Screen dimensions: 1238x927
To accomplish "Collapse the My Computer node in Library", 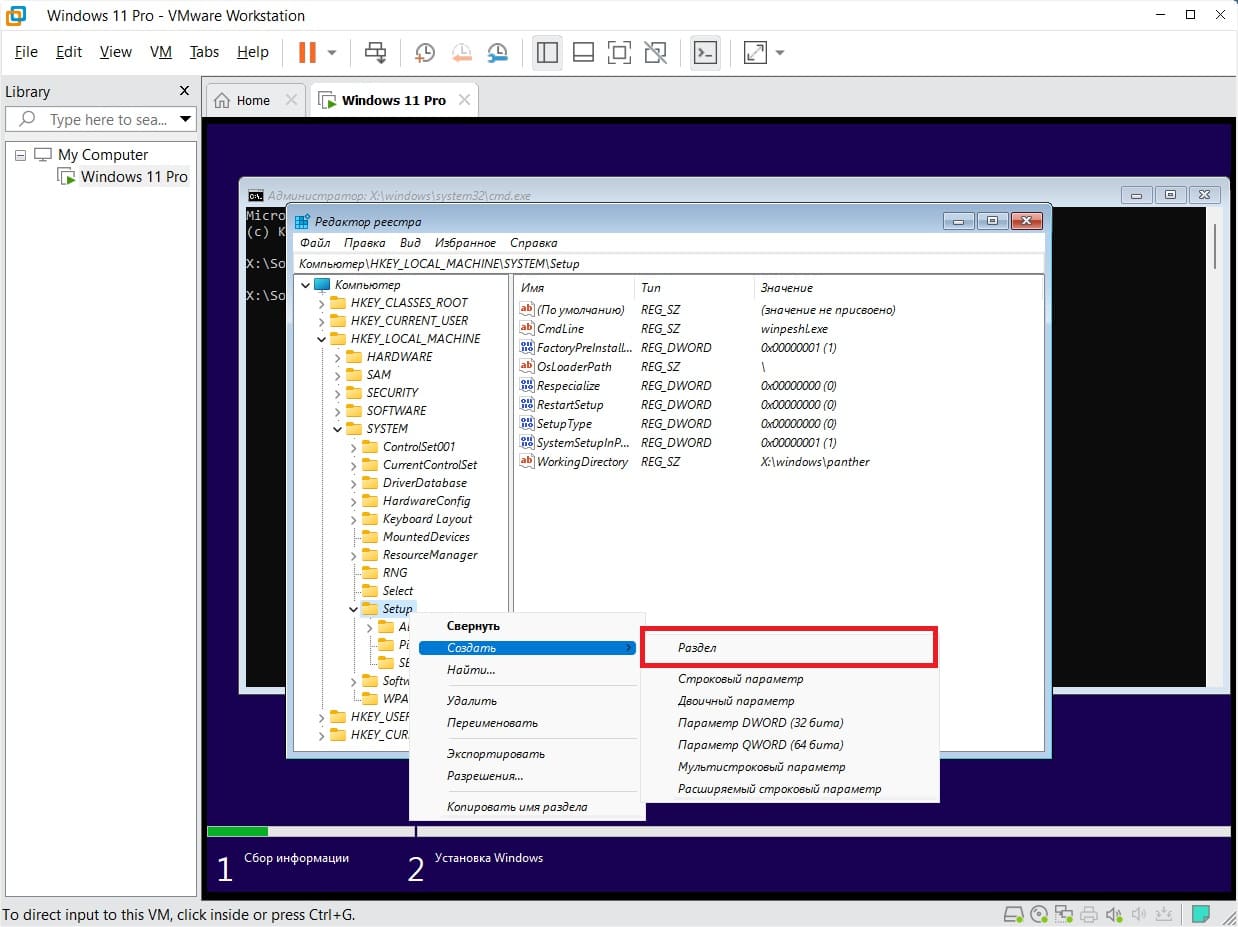I will pyautogui.click(x=20, y=155).
